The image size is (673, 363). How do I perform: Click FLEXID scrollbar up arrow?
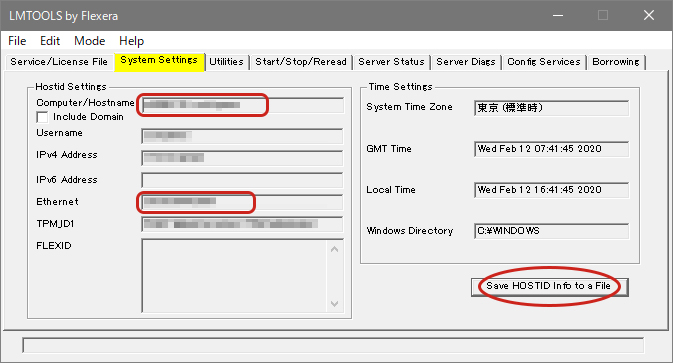coord(335,249)
